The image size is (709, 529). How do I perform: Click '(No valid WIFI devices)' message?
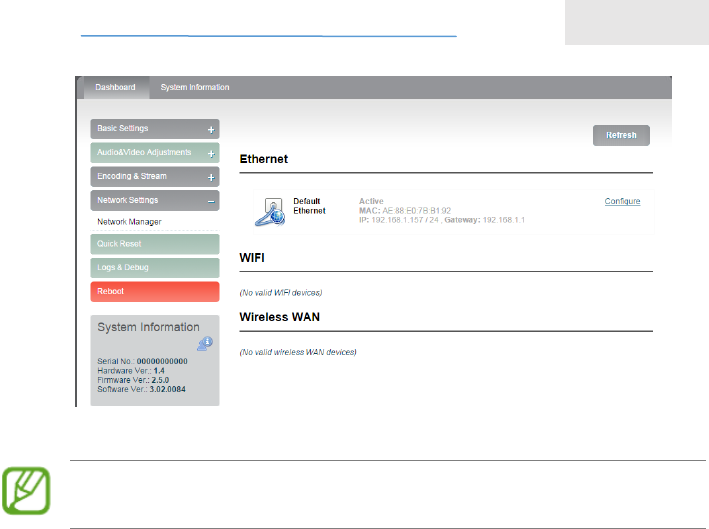coord(281,293)
